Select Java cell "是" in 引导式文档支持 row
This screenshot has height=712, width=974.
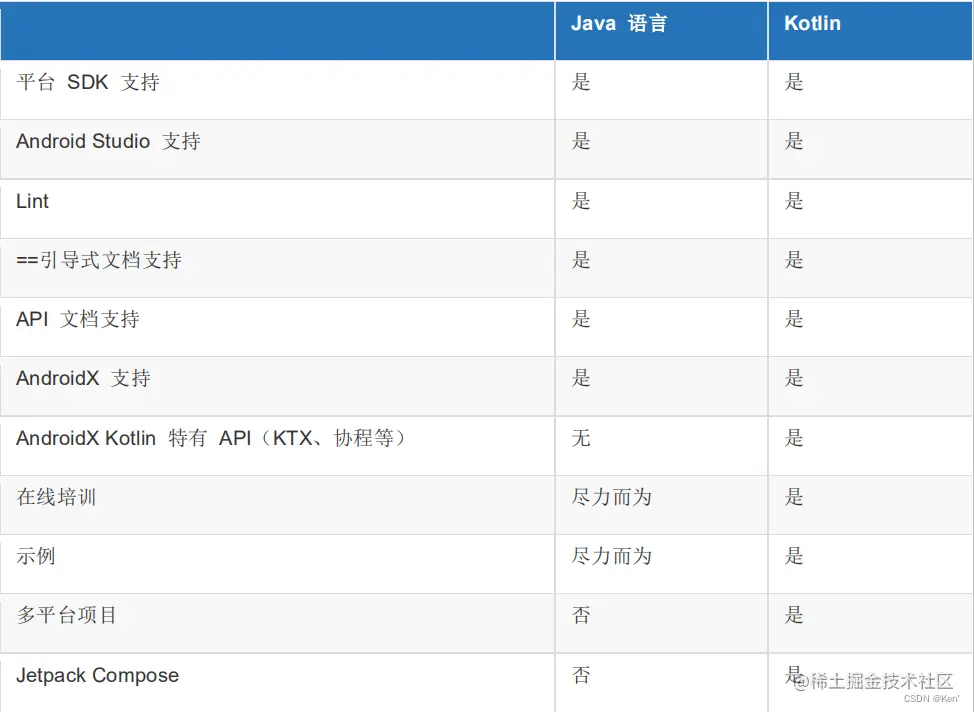tap(581, 260)
